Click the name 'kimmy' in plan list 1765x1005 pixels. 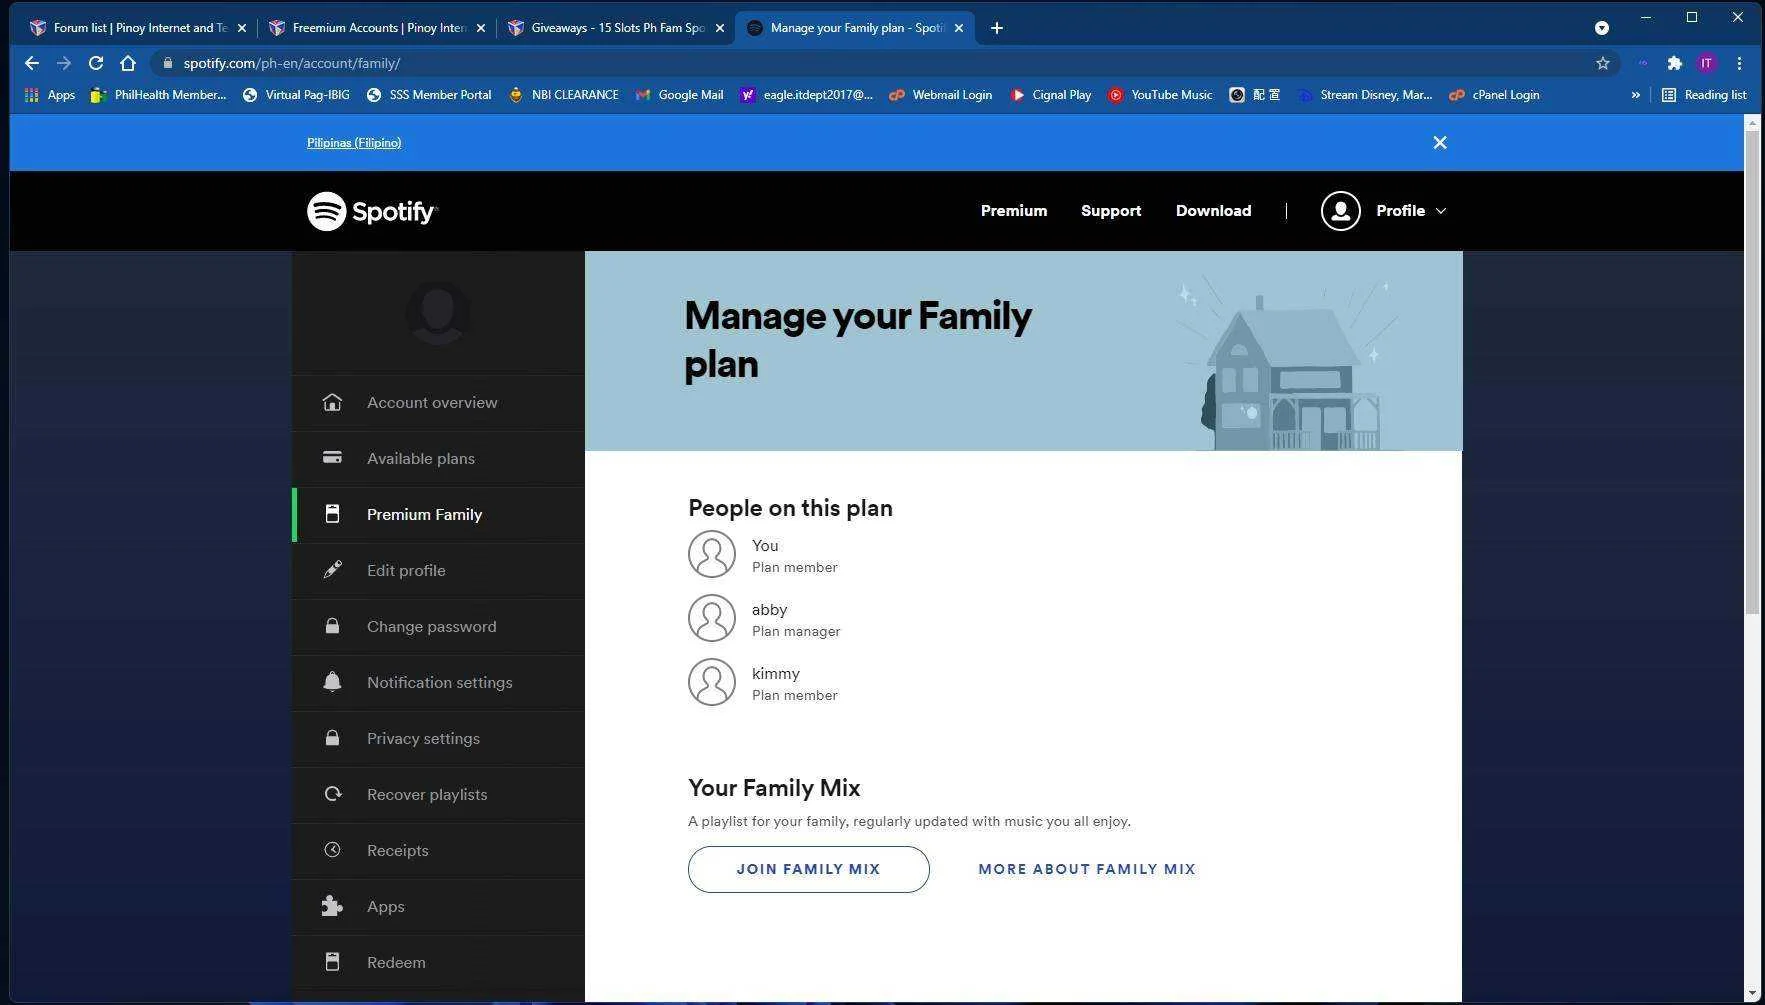(x=775, y=674)
